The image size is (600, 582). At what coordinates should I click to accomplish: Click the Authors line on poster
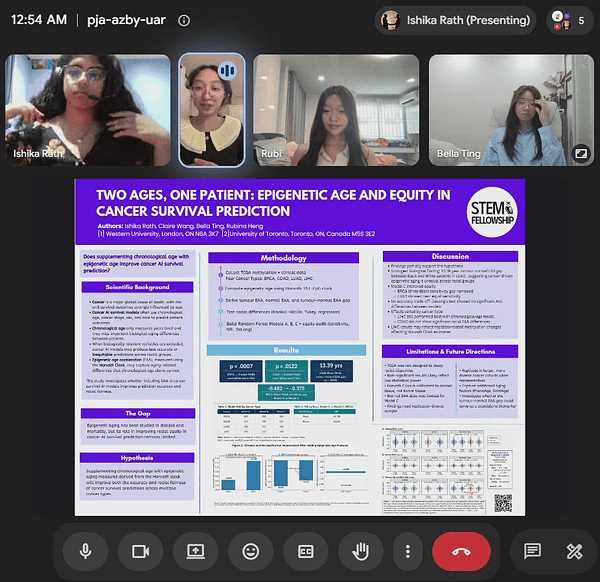click(180, 226)
